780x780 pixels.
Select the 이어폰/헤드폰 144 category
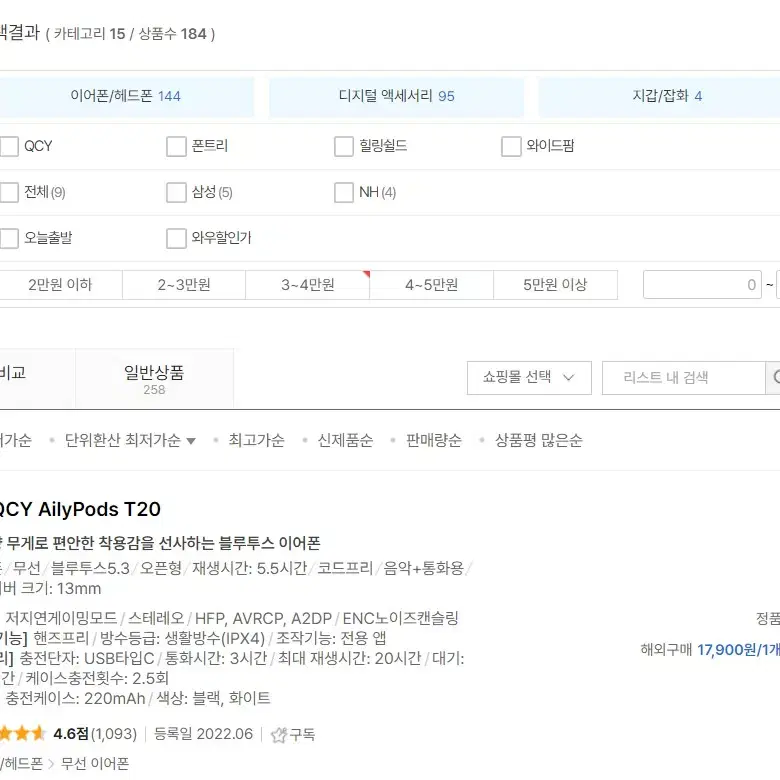(x=126, y=97)
